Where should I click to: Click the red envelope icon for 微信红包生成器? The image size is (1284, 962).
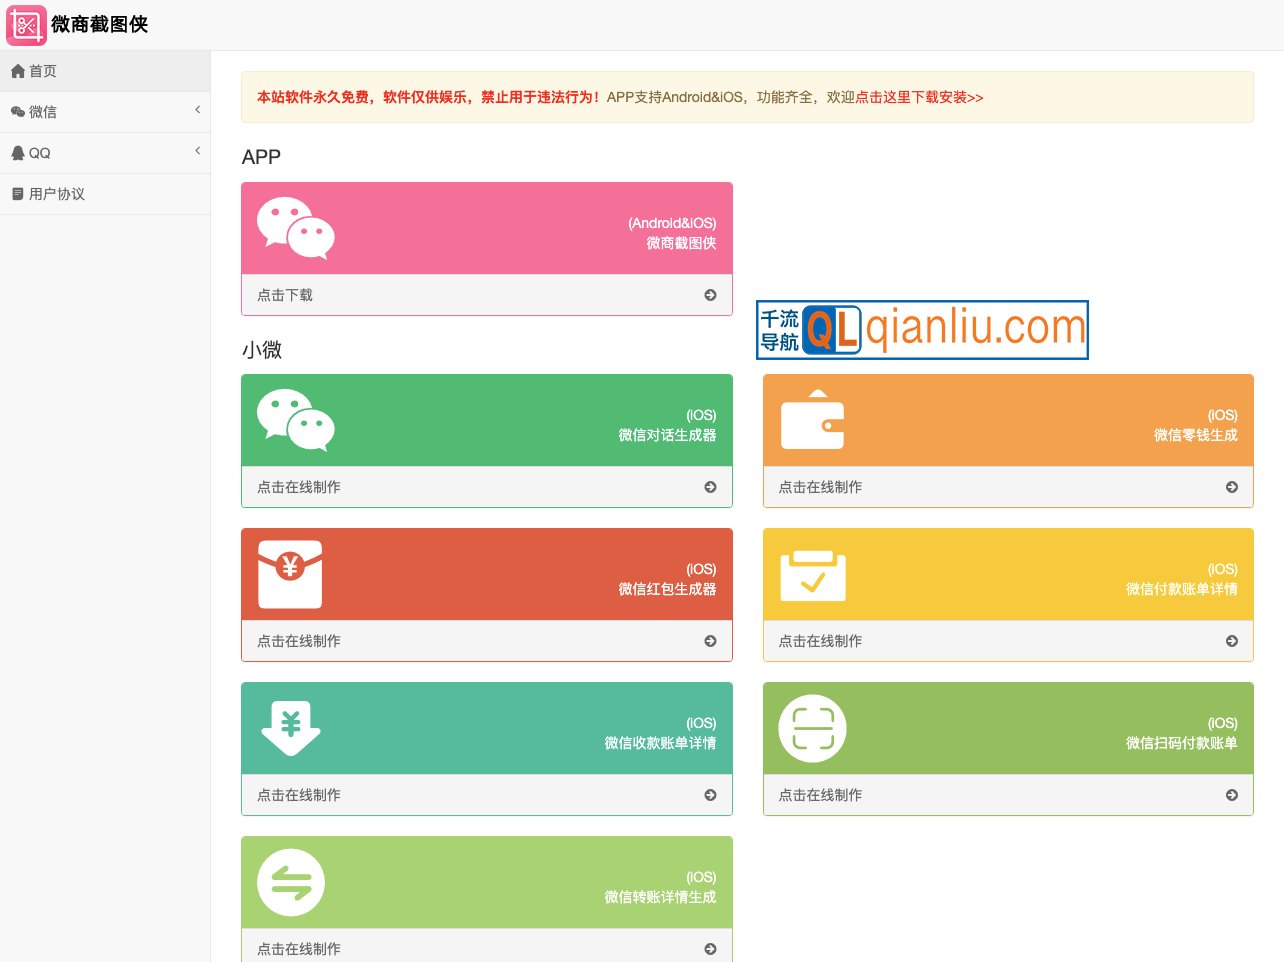(x=290, y=574)
